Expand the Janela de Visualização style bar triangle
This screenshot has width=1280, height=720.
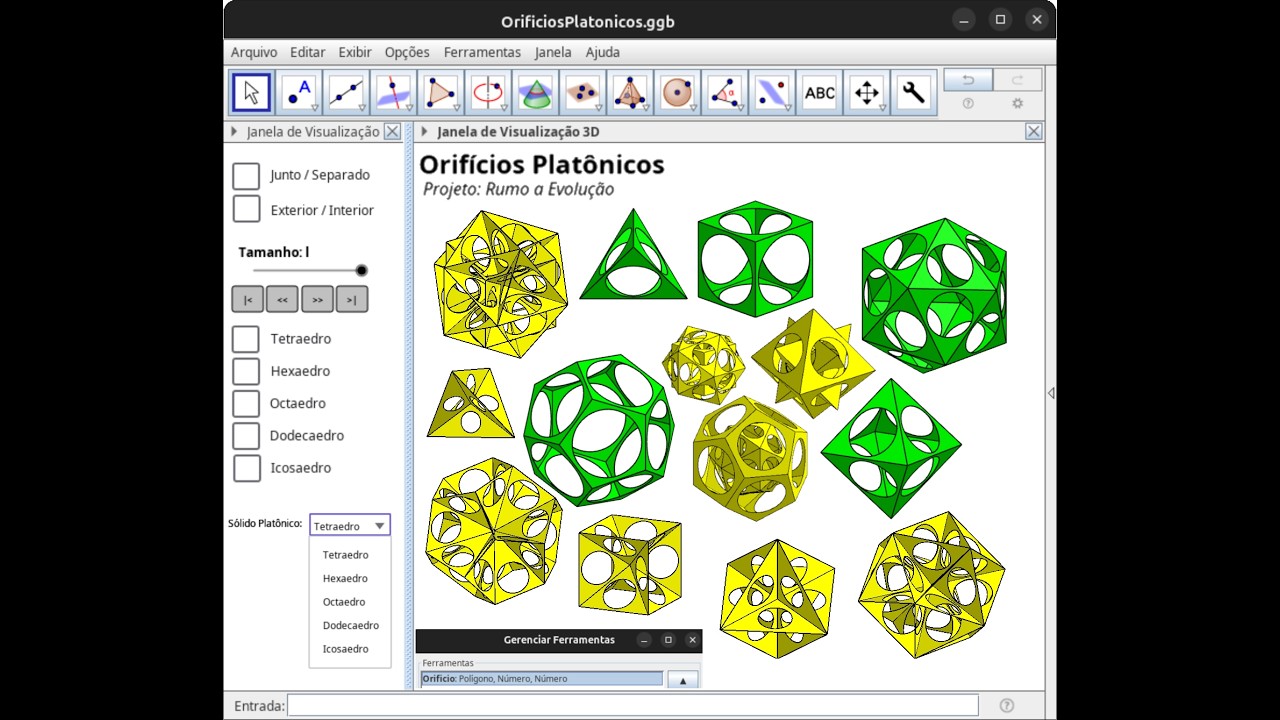[234, 131]
